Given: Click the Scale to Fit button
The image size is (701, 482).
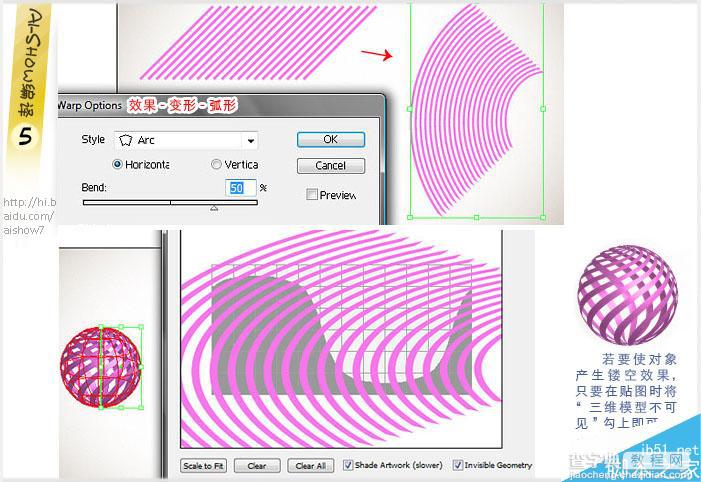Looking at the screenshot, I should [203, 465].
